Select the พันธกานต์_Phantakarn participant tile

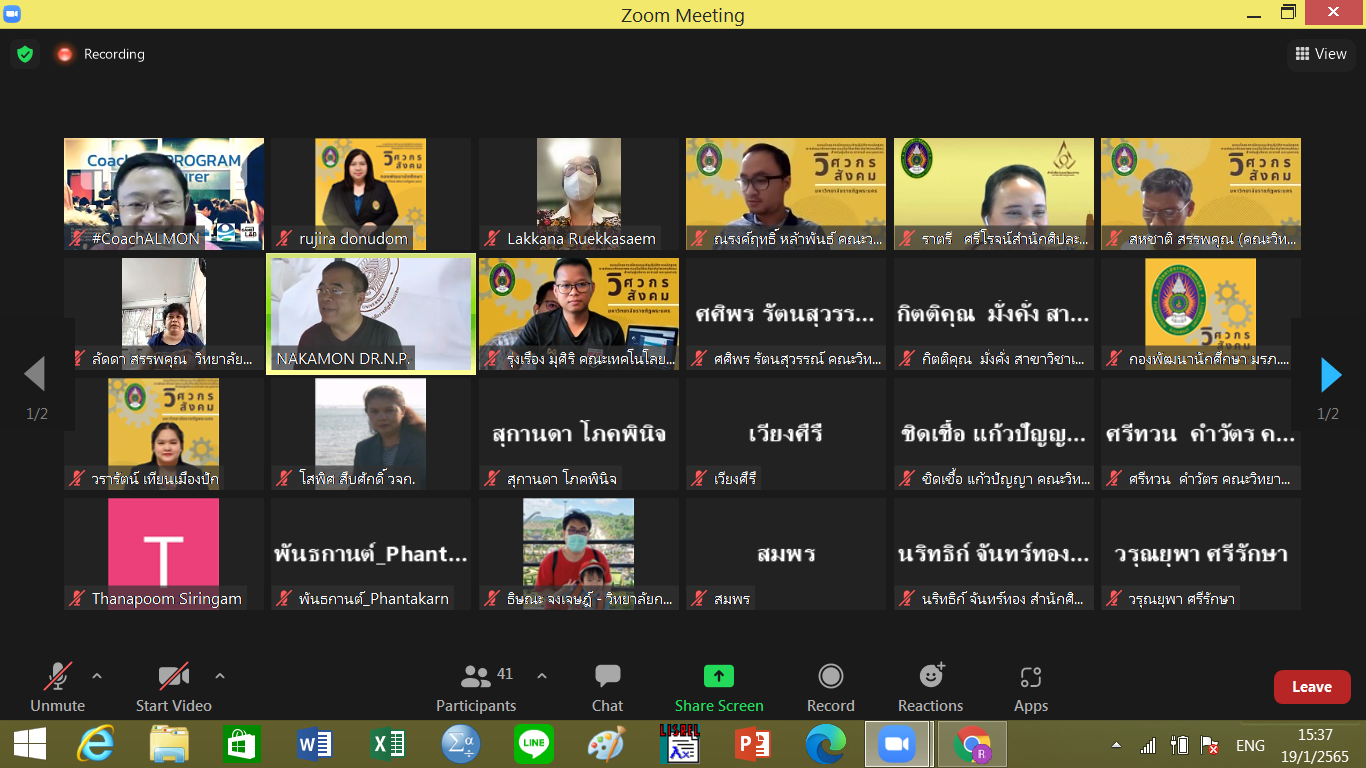(371, 554)
